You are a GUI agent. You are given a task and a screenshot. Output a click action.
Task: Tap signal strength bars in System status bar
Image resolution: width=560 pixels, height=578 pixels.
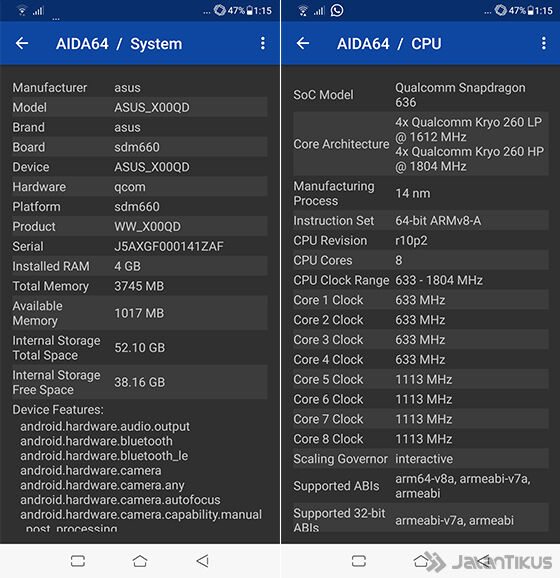click(x=38, y=11)
